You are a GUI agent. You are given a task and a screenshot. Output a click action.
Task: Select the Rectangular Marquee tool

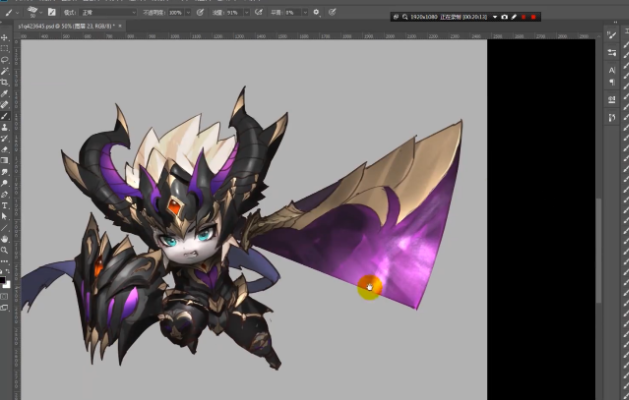pyautogui.click(x=4, y=49)
